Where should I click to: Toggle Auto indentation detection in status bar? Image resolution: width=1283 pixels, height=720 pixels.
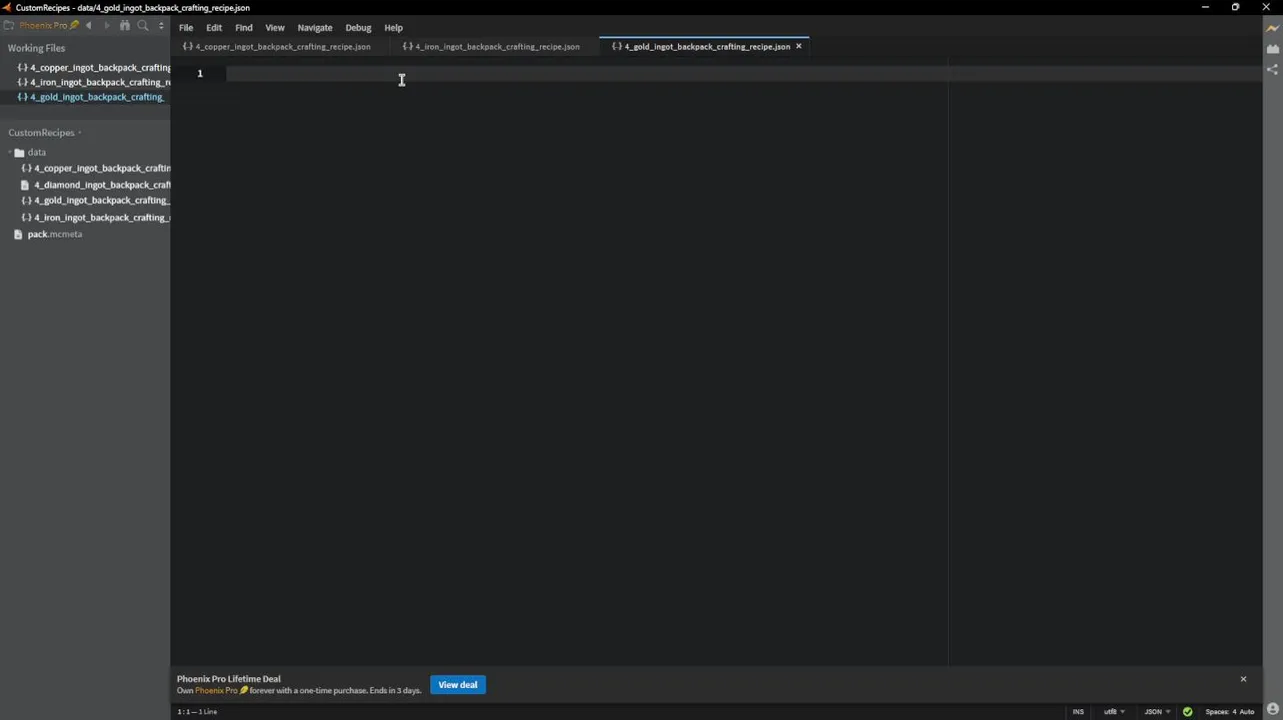tap(1247, 712)
